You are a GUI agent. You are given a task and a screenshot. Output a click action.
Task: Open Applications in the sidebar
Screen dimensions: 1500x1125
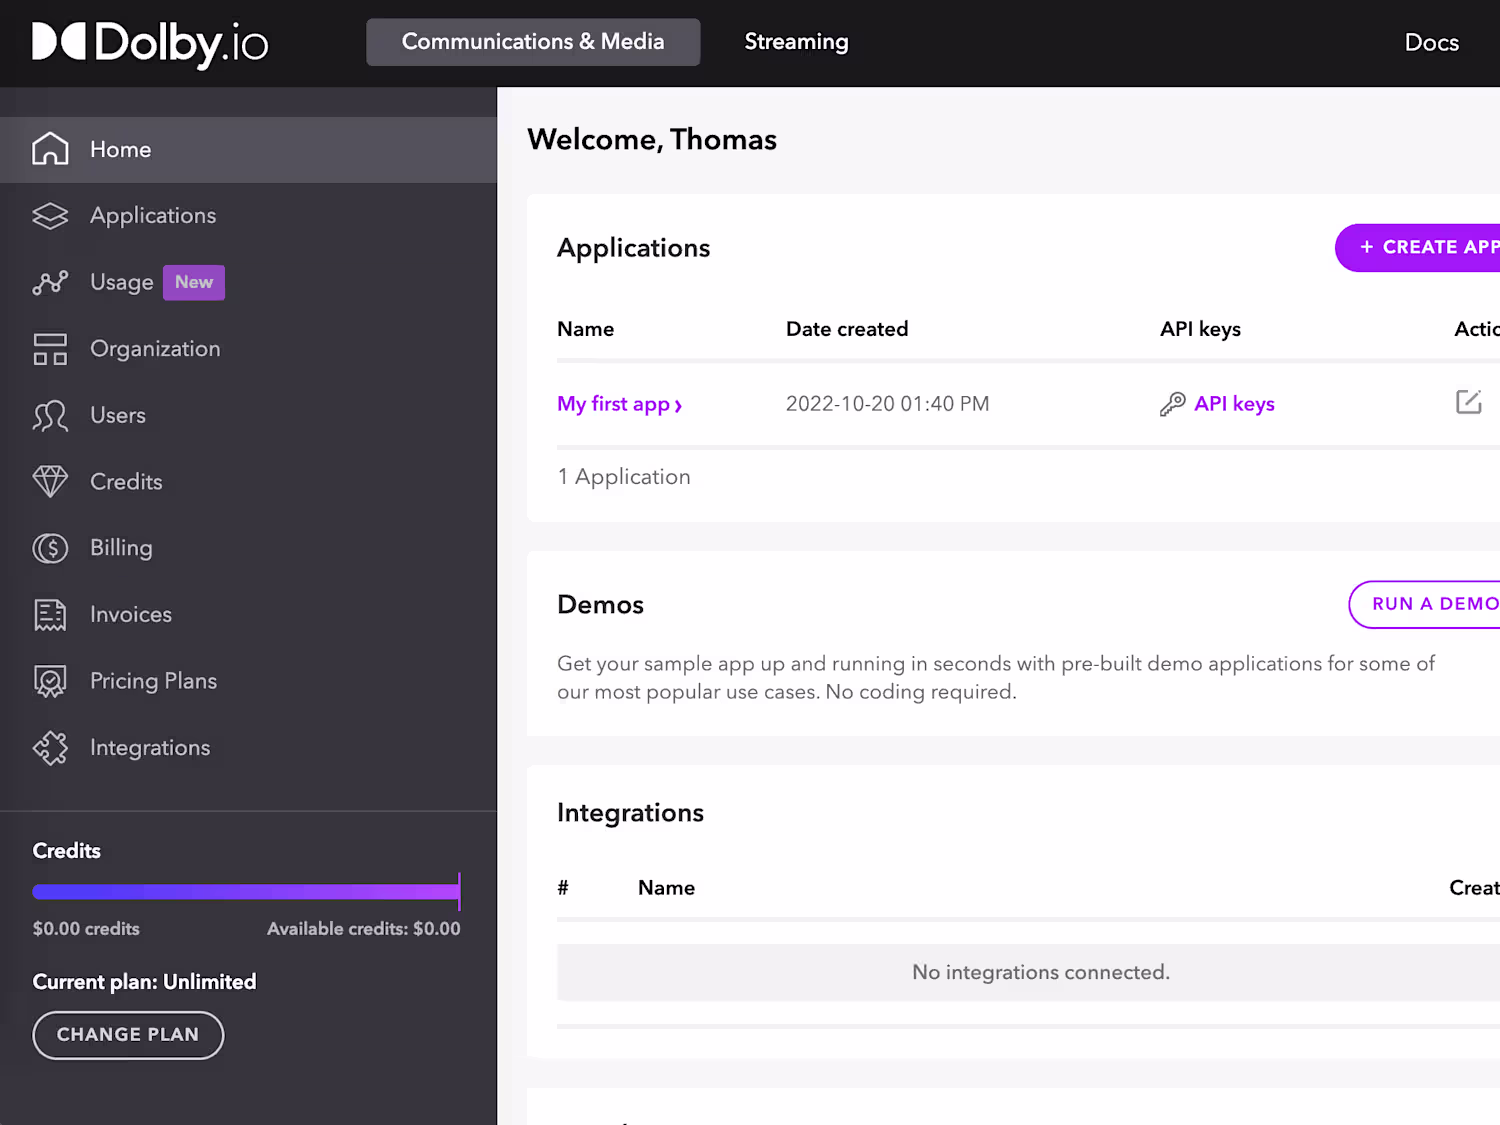(x=248, y=216)
